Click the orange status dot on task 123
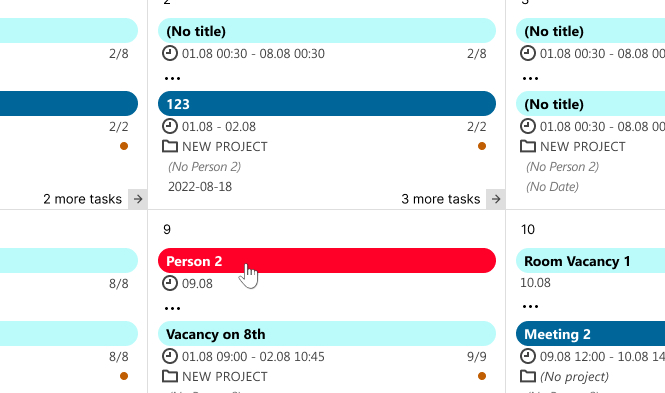This screenshot has width=665, height=393. 482,146
